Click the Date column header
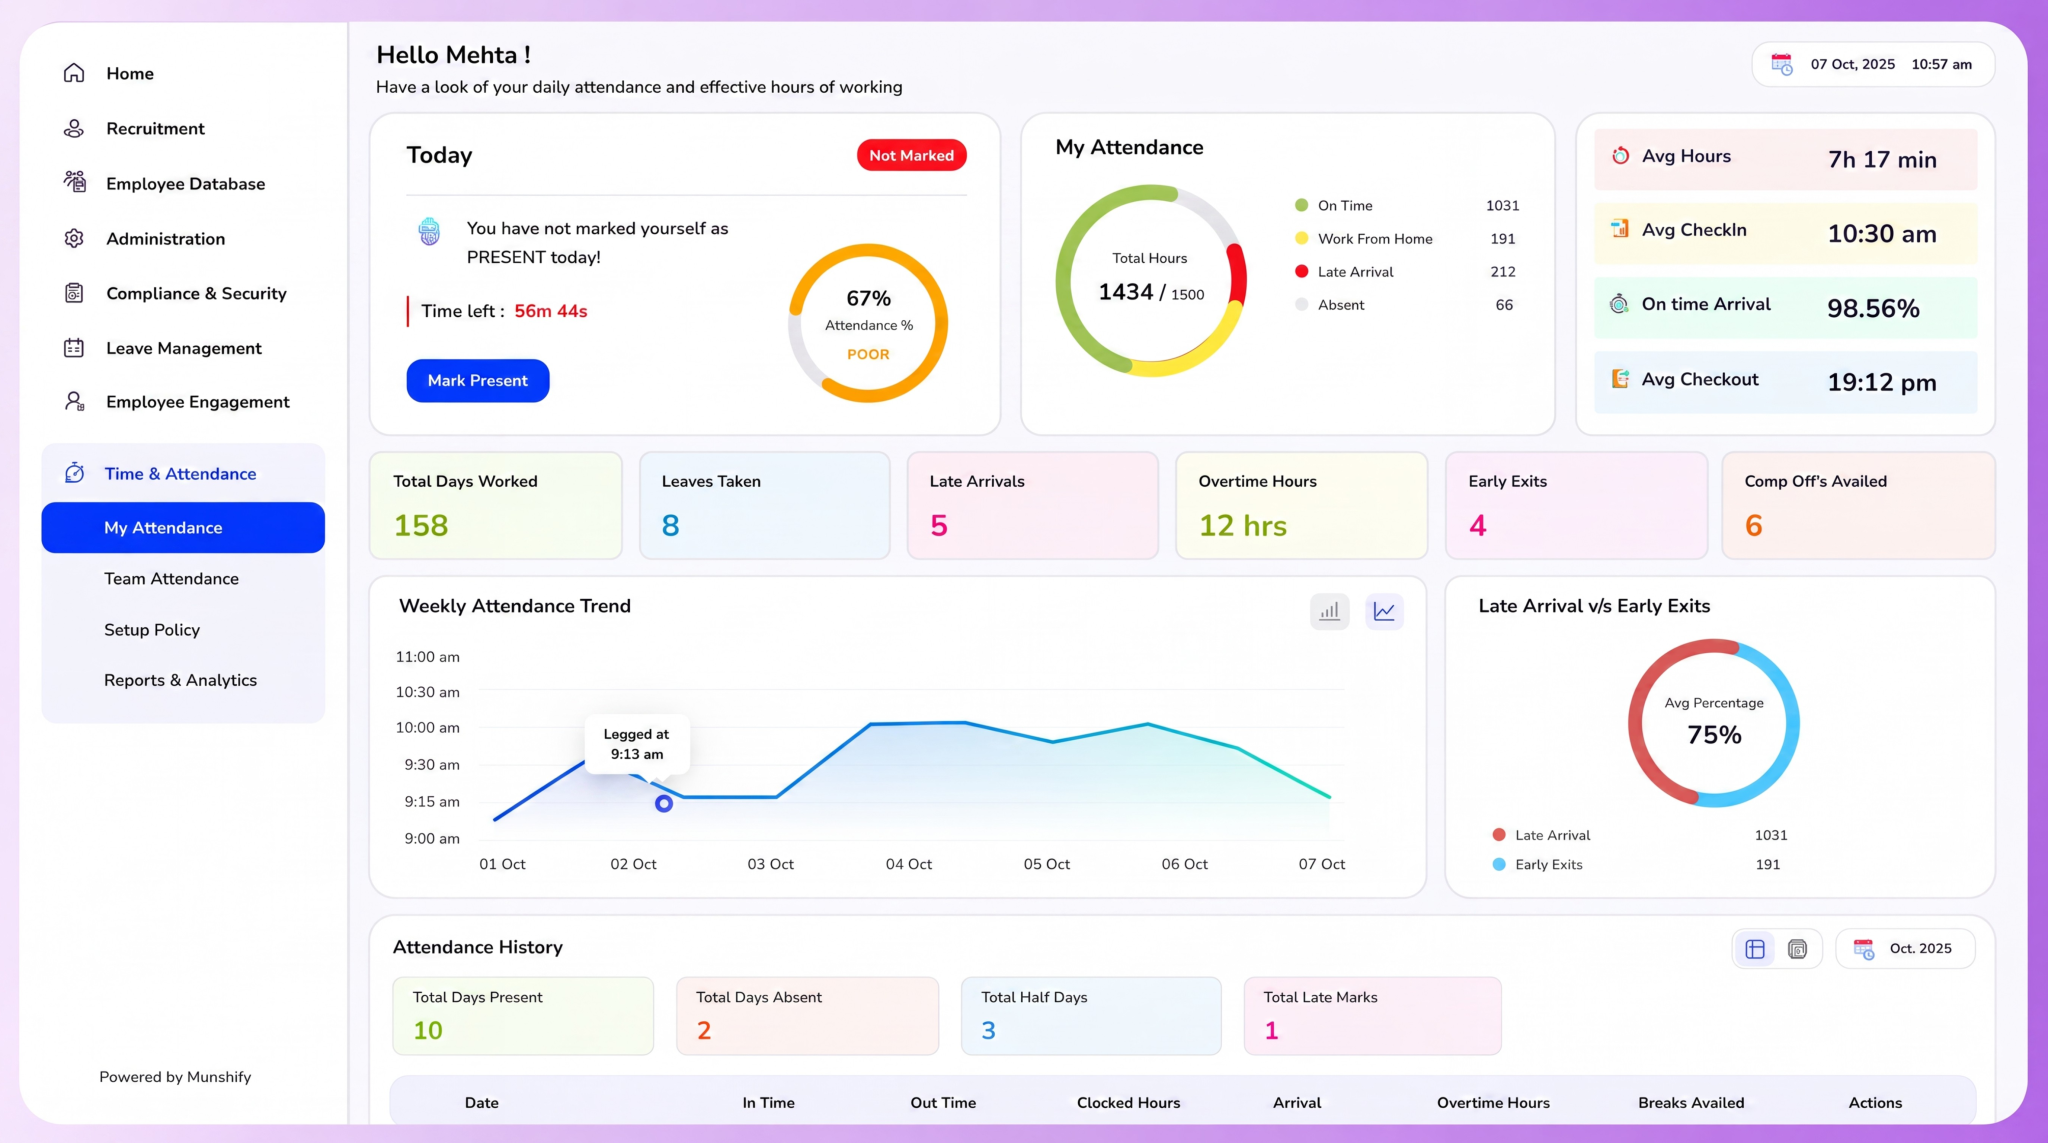2048x1143 pixels. pos(481,1102)
